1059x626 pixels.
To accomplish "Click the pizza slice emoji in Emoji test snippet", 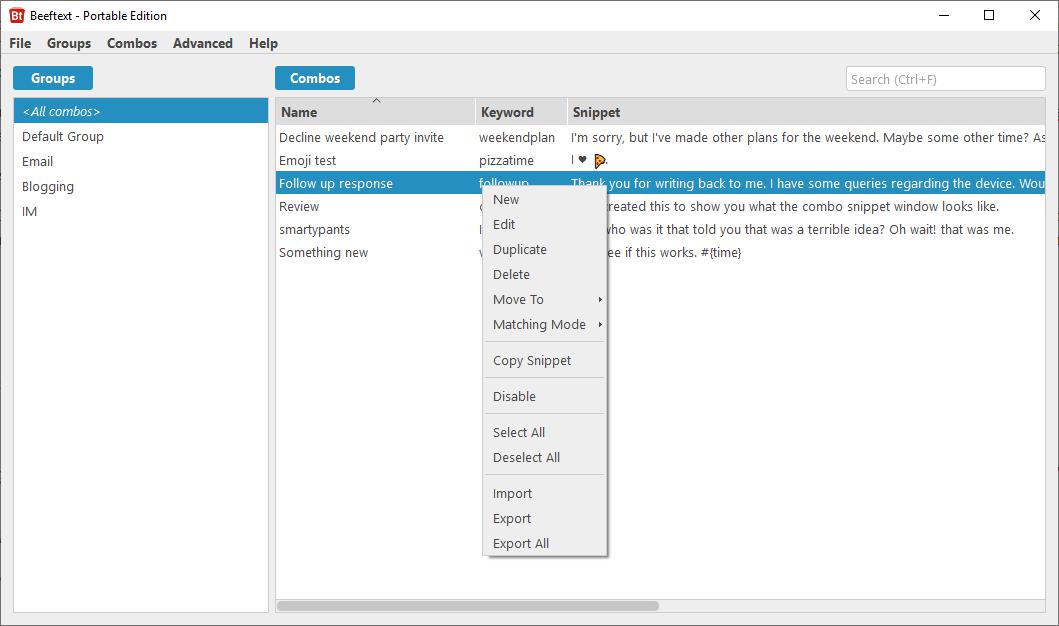I will pos(598,159).
